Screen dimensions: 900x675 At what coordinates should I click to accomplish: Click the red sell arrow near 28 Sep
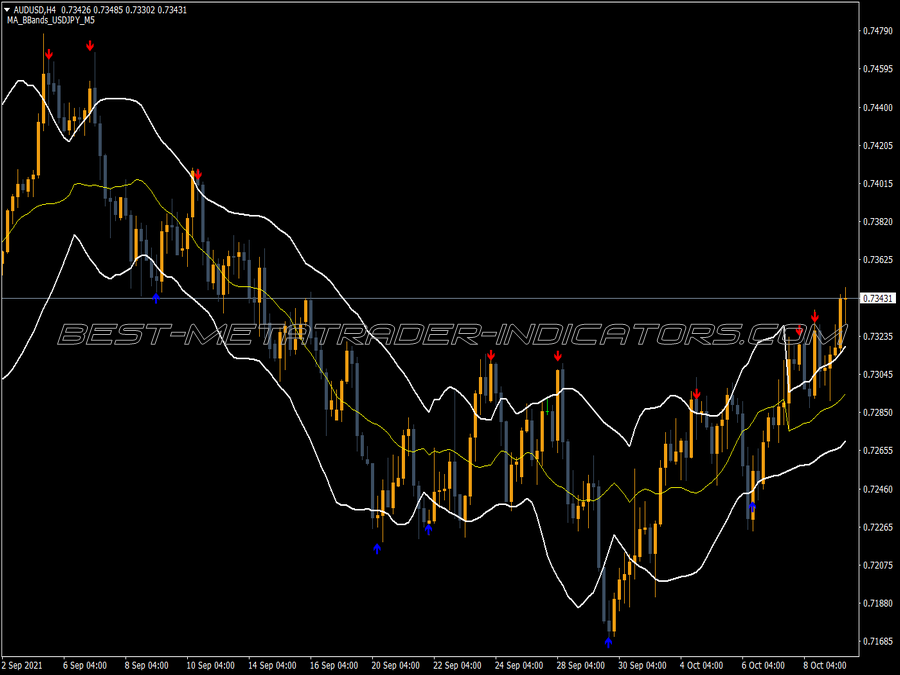[558, 356]
